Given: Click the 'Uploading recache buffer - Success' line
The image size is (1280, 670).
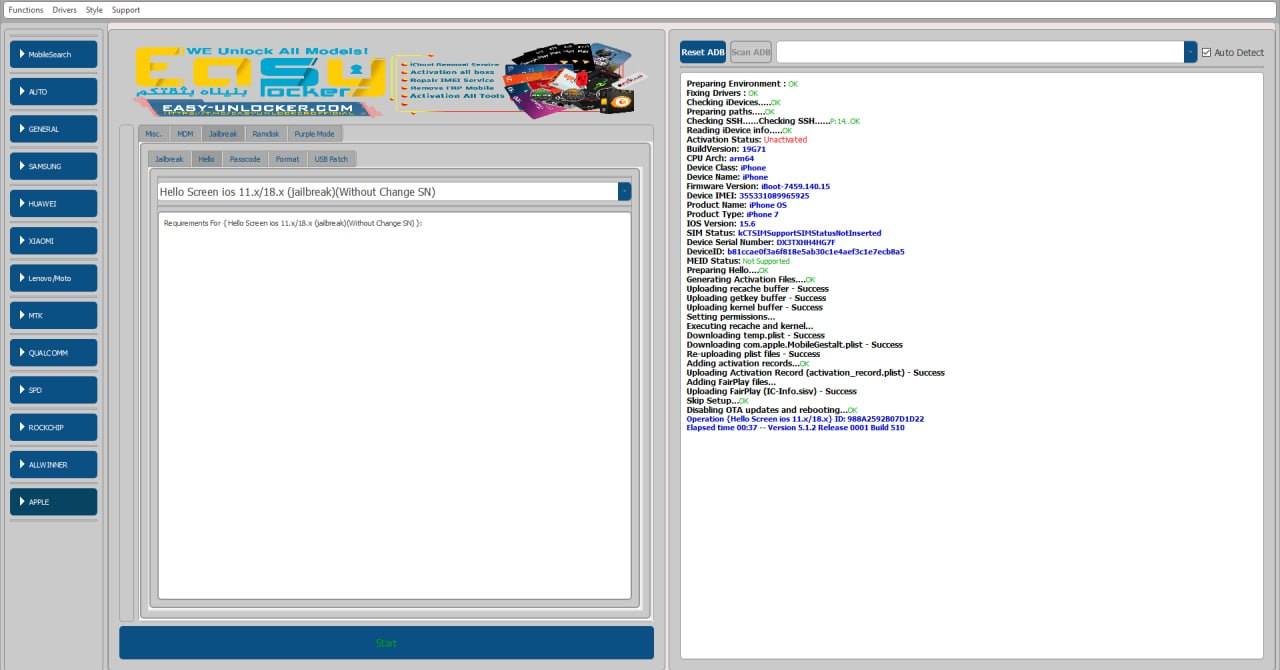Looking at the screenshot, I should 757,289.
